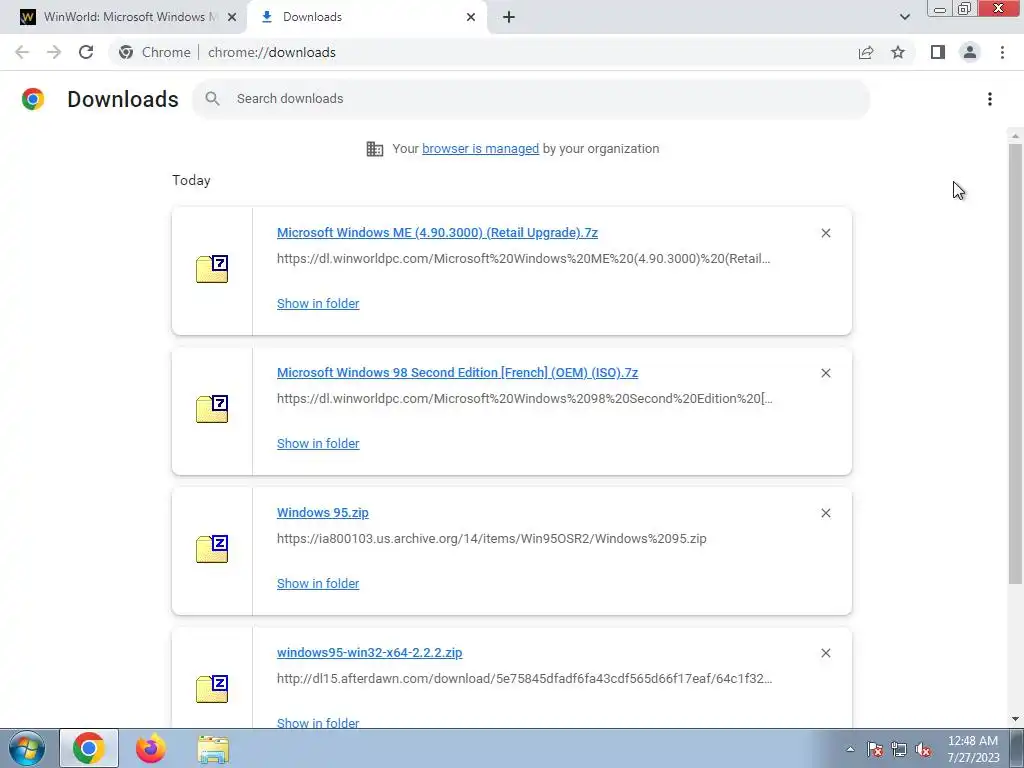Show Windows ME download in folder
The image size is (1024, 768).
318,304
